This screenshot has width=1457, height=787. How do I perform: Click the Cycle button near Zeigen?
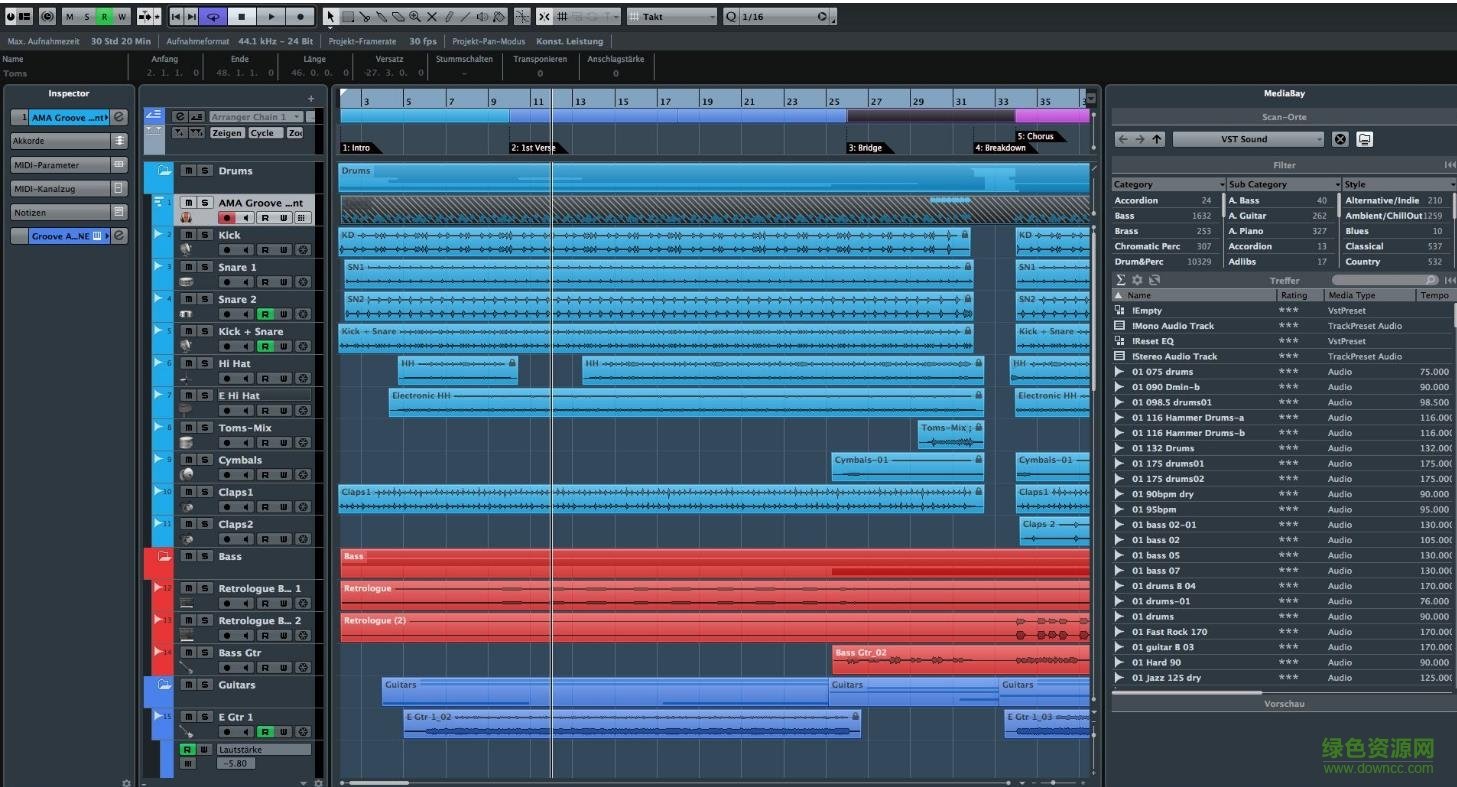coord(263,133)
